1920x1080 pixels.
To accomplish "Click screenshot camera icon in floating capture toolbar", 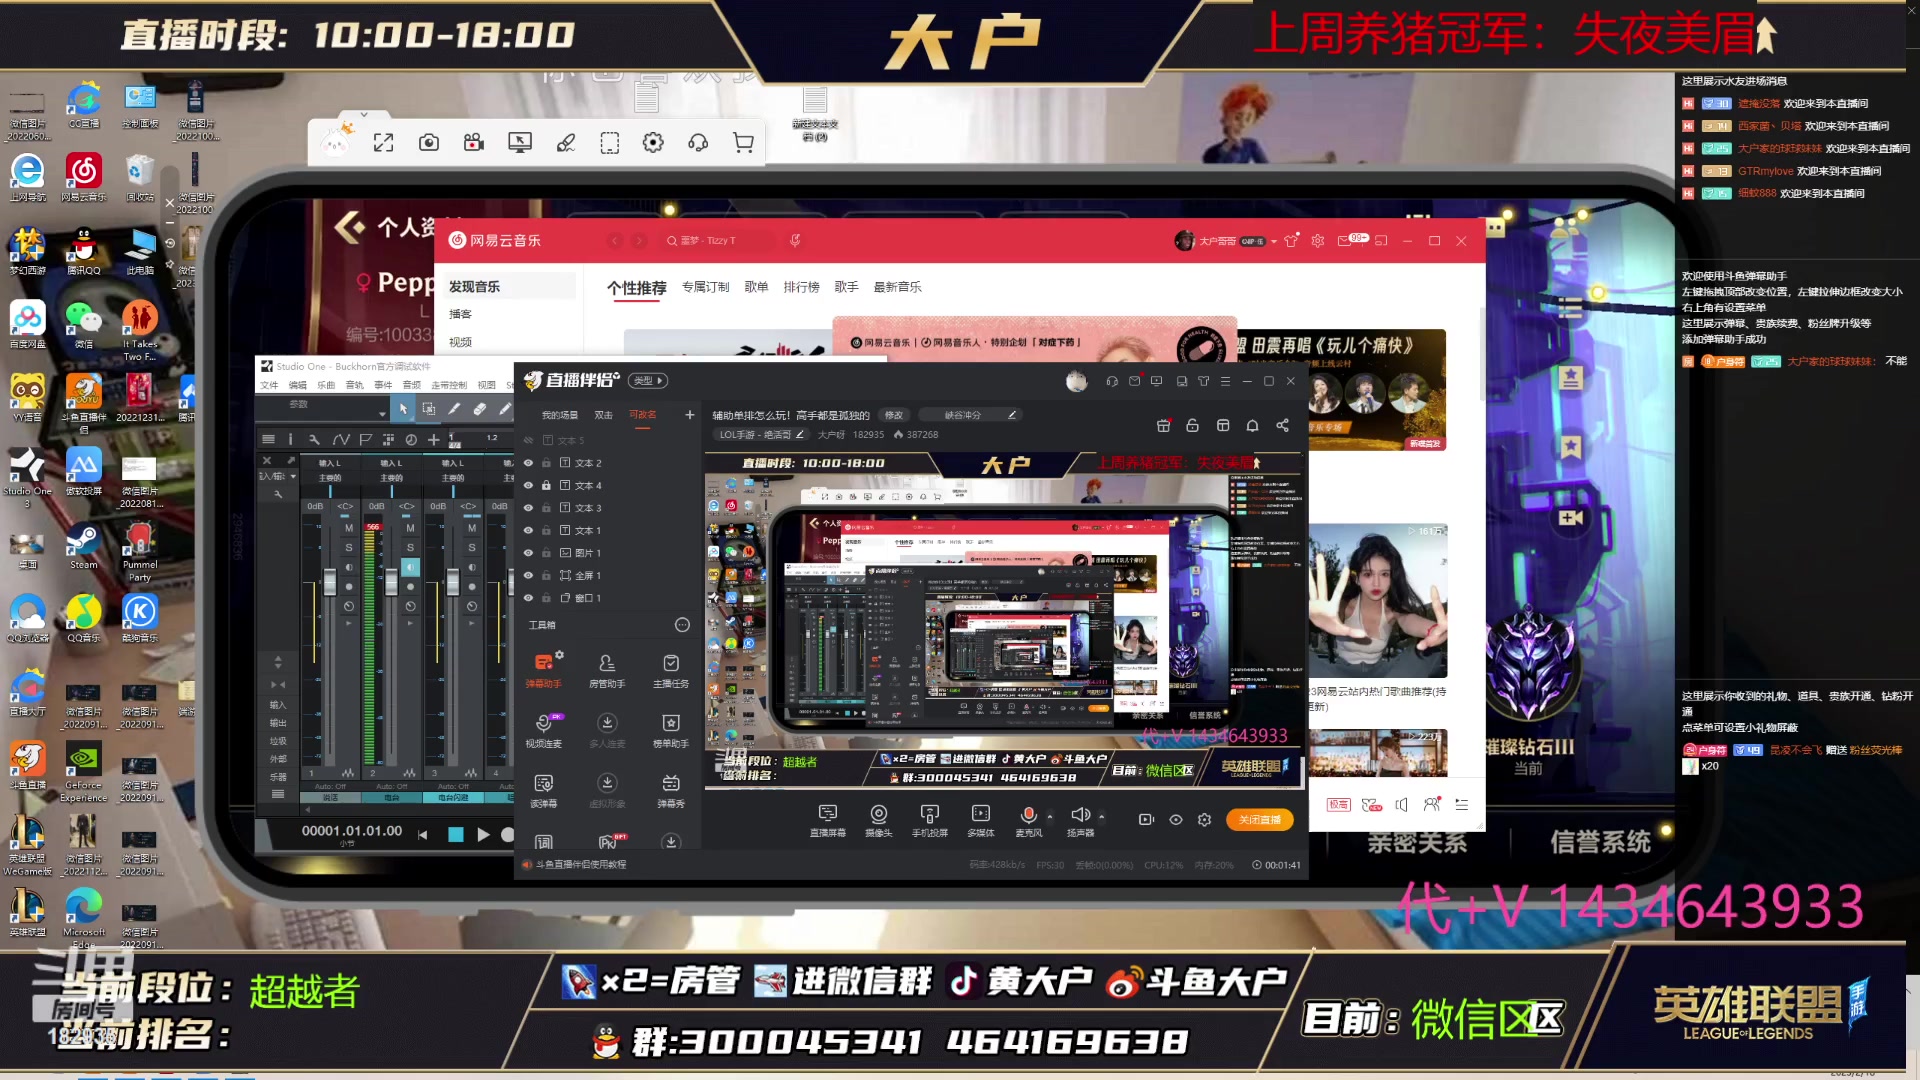I will tap(429, 143).
